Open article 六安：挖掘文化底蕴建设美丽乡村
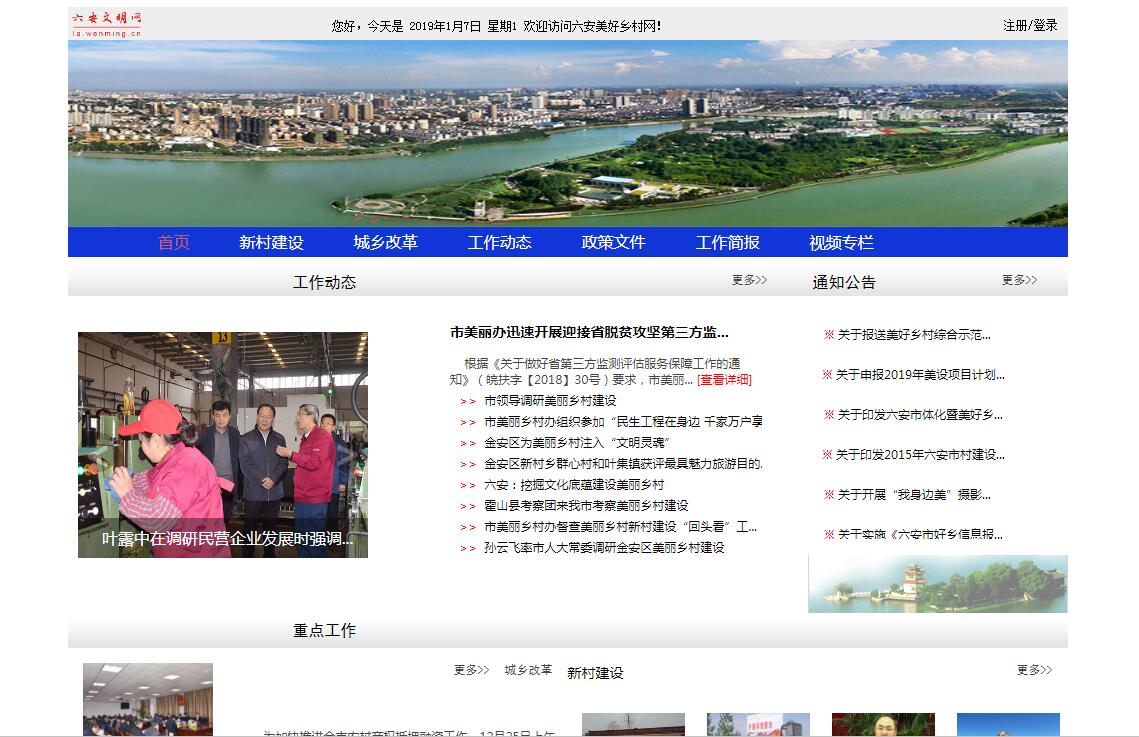1139x737 pixels. (x=574, y=485)
